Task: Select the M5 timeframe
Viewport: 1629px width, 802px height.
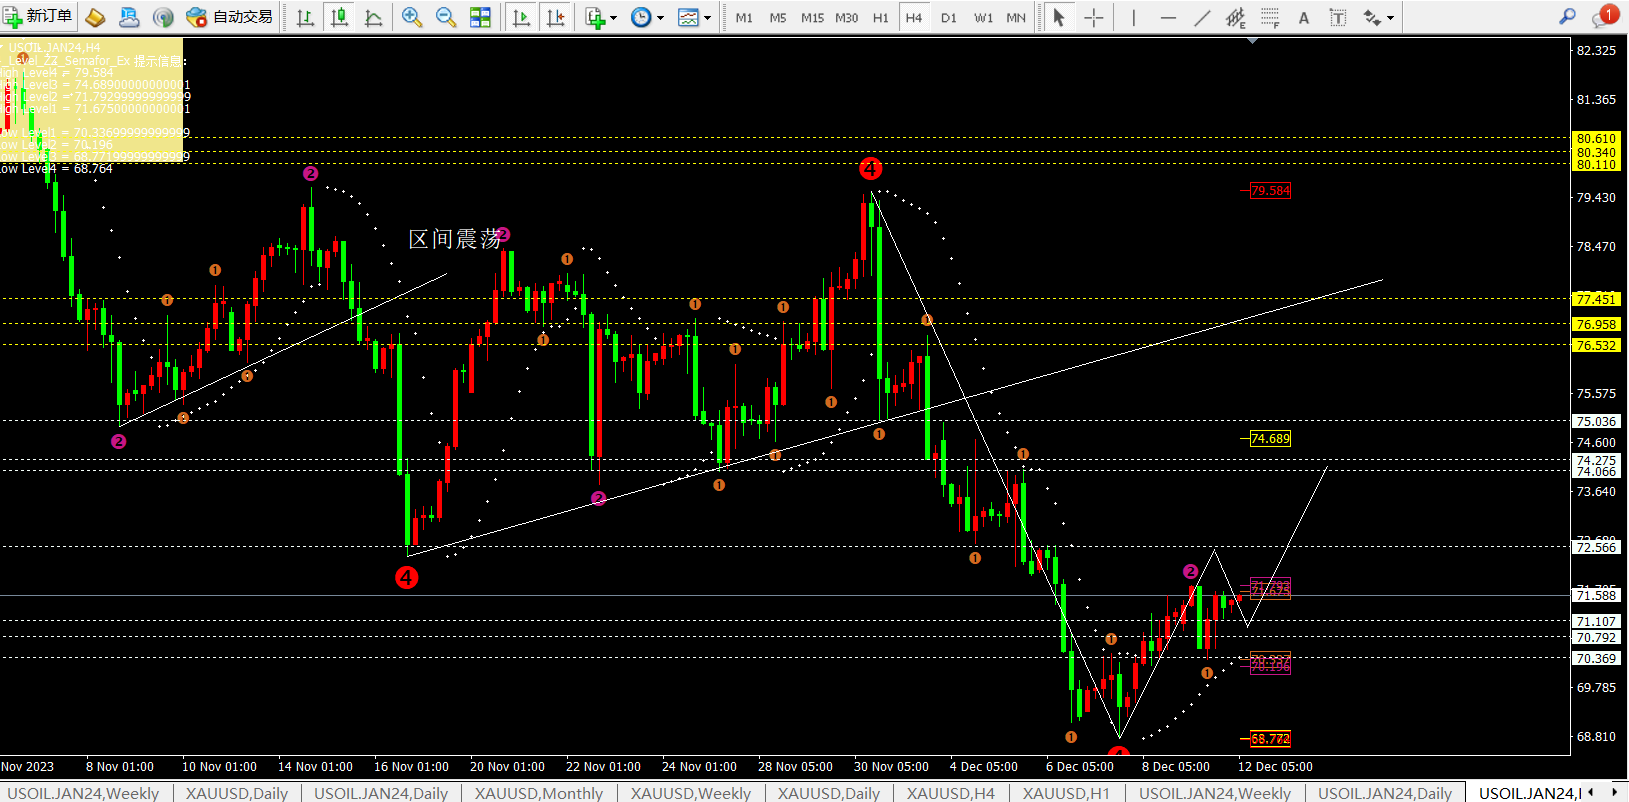Action: tap(778, 17)
